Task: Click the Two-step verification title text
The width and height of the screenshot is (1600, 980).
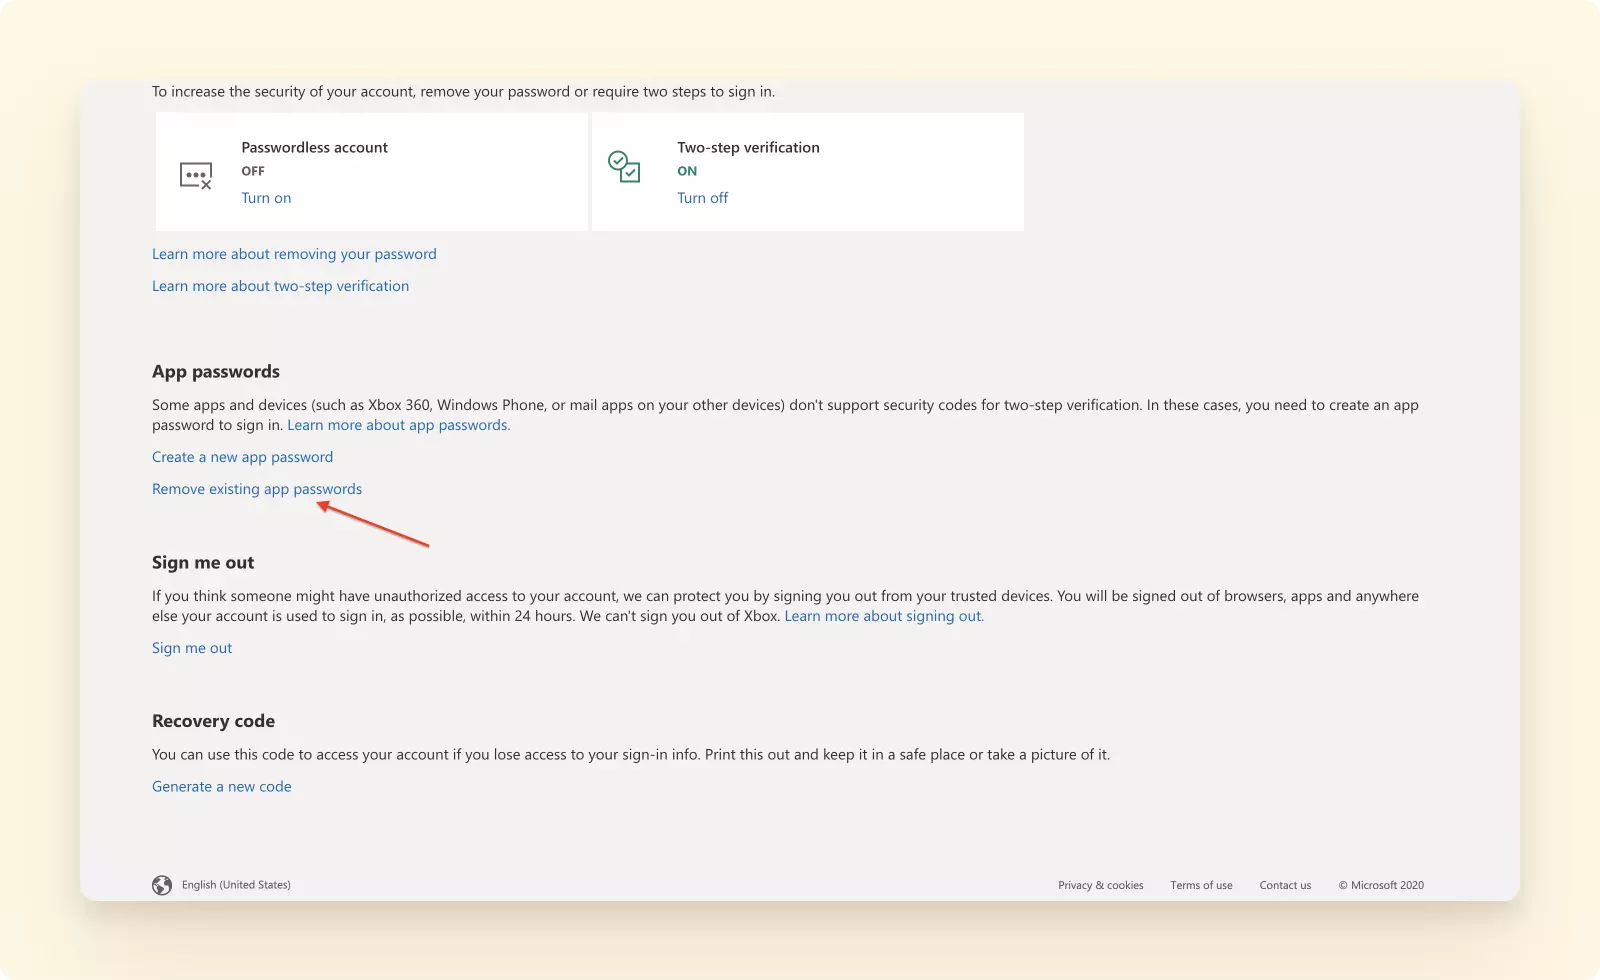Action: point(748,147)
